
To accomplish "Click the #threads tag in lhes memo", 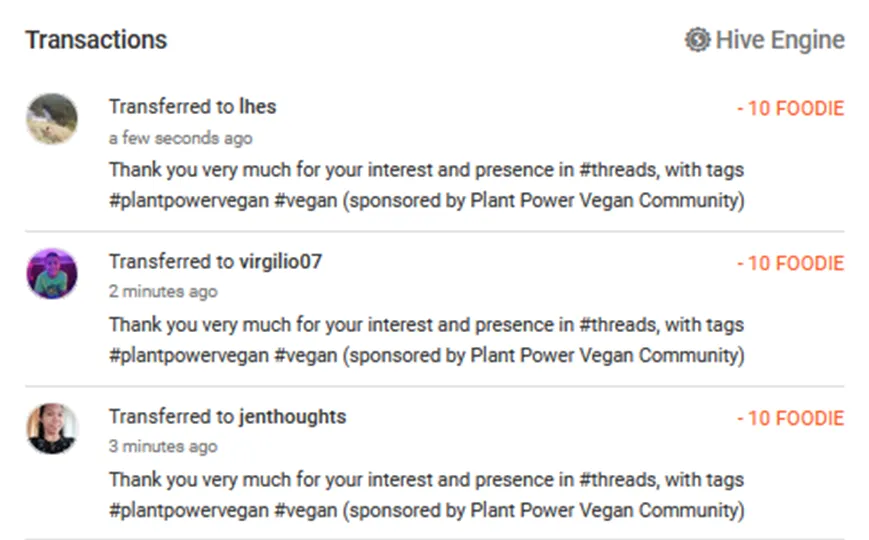I will tap(616, 170).
